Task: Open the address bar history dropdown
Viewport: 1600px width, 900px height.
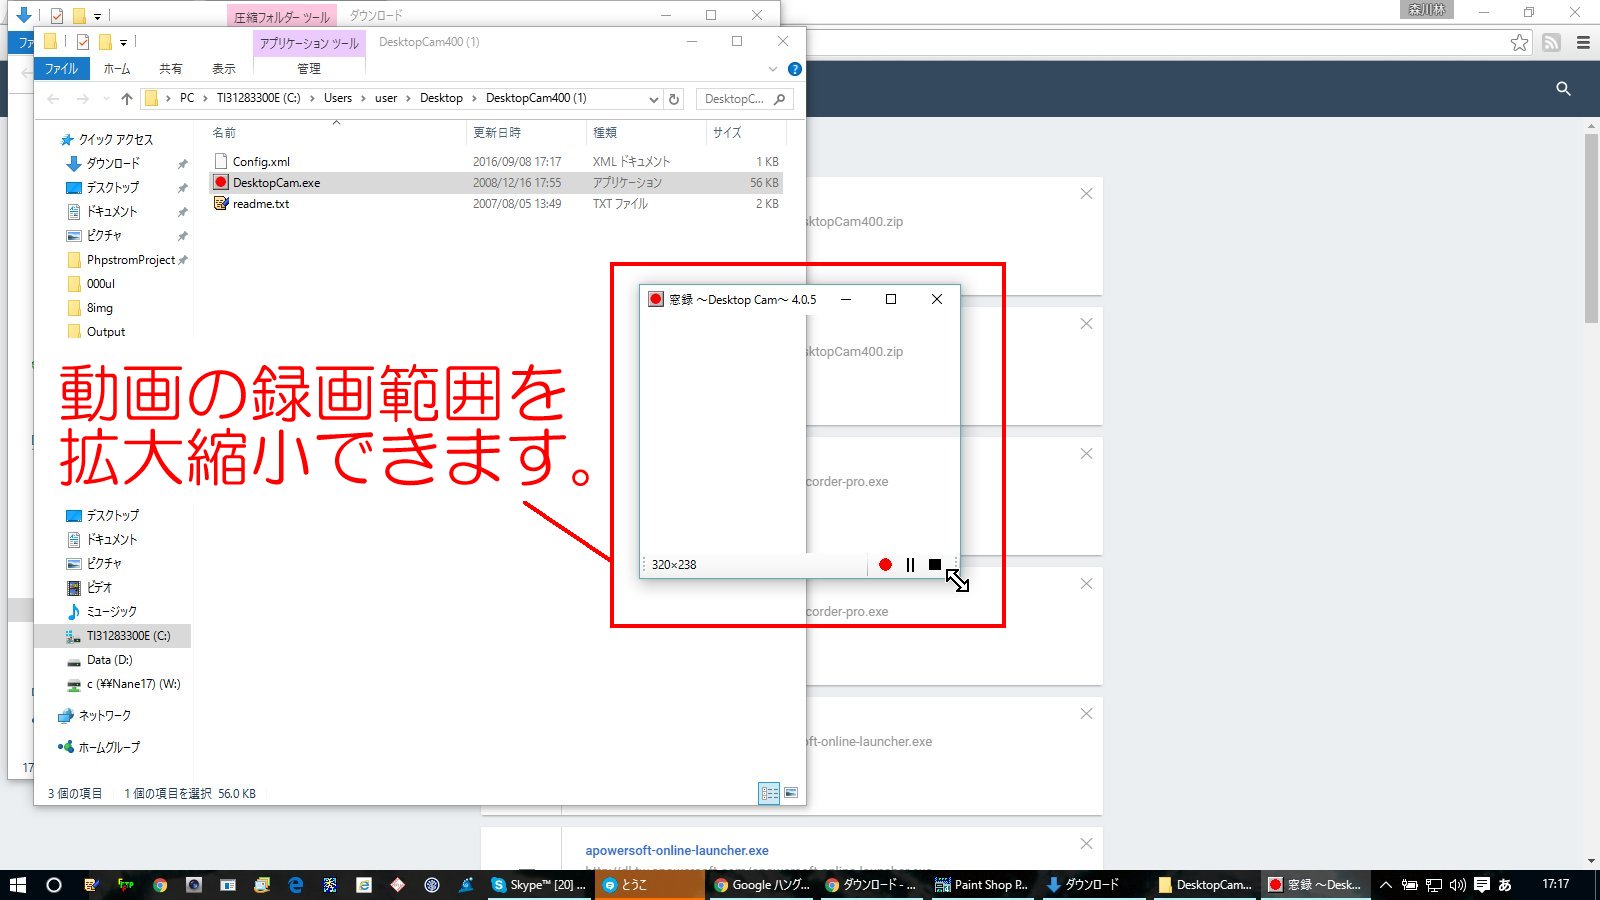Action: coord(653,99)
